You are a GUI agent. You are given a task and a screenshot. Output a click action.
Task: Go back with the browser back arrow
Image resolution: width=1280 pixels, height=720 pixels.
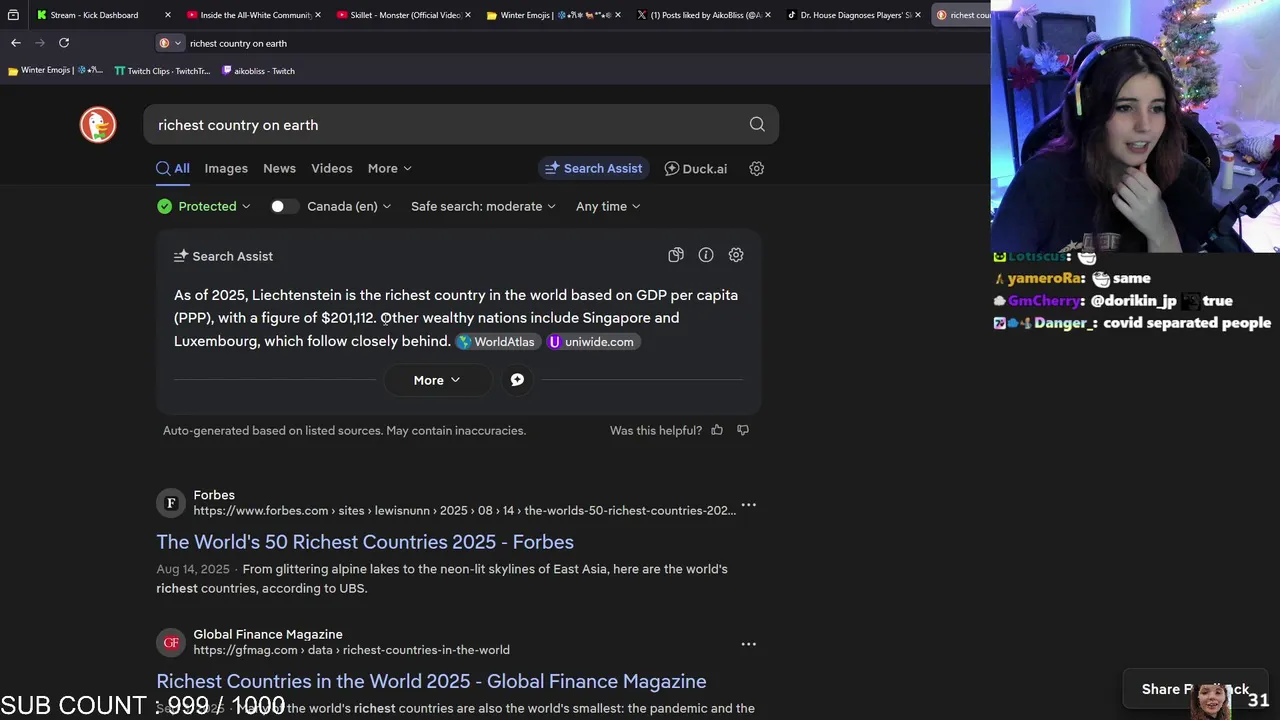(x=16, y=42)
